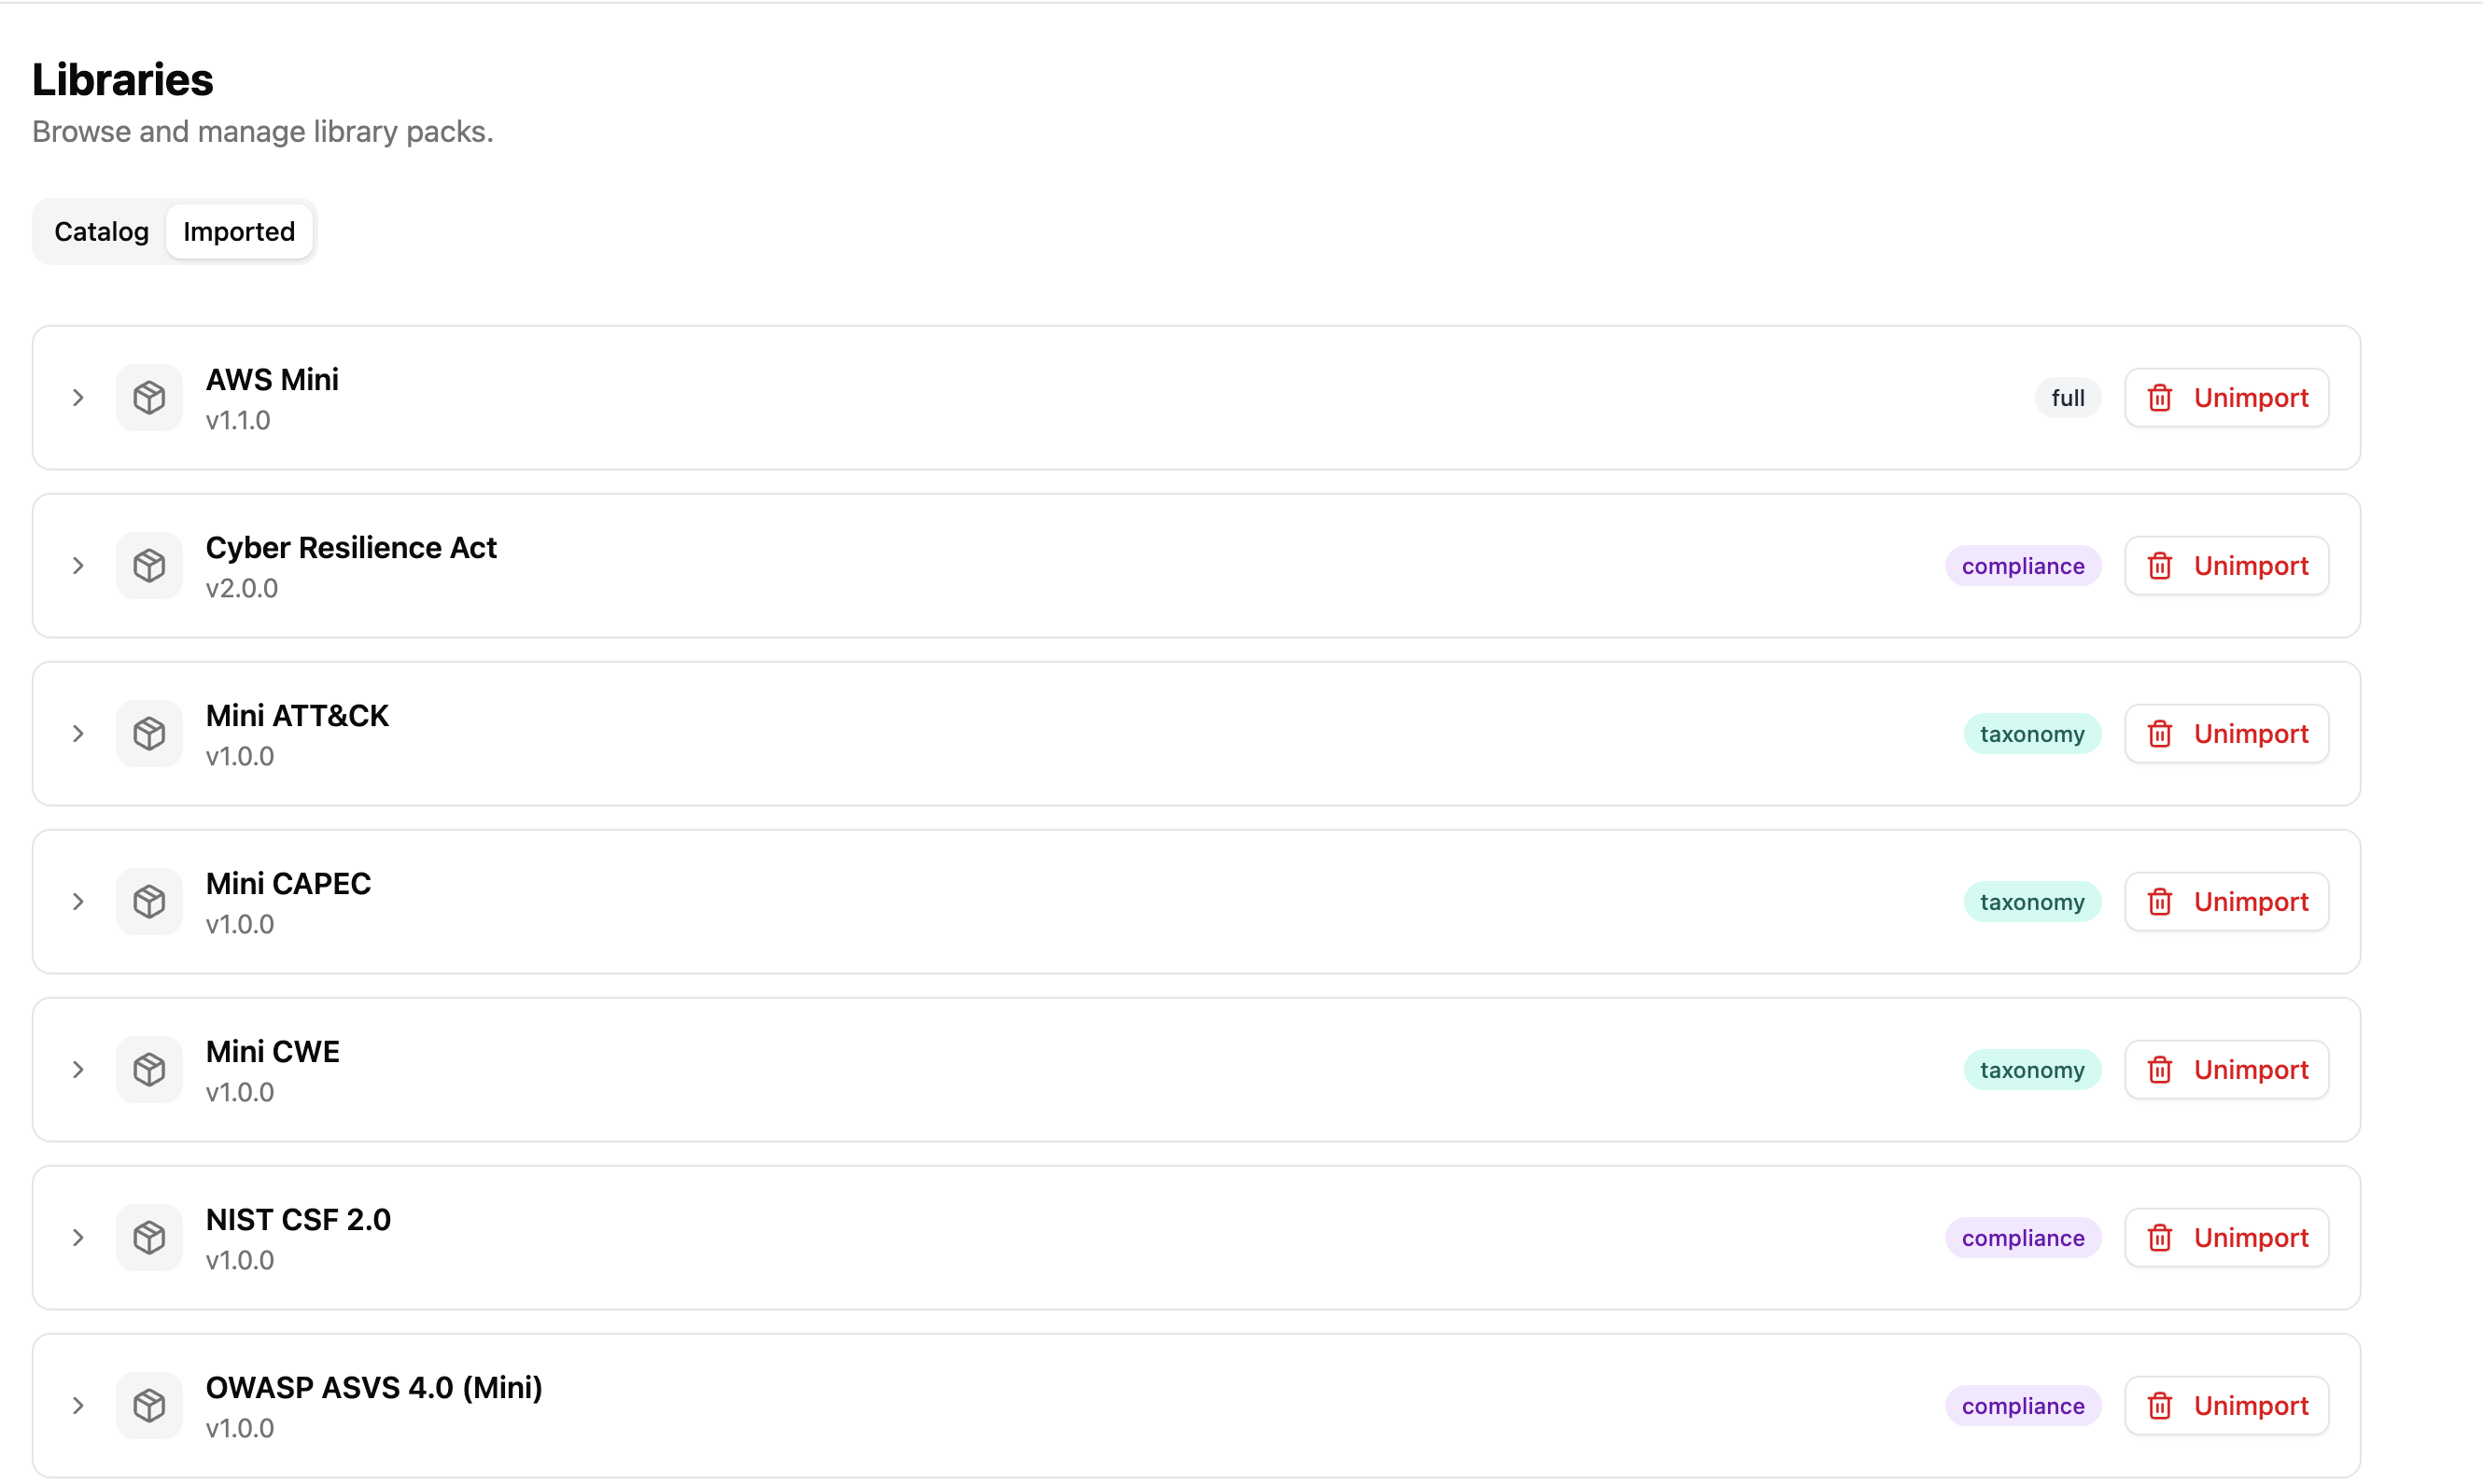
Task: Click the NIST CSF 2.0 package icon
Action: click(x=149, y=1238)
